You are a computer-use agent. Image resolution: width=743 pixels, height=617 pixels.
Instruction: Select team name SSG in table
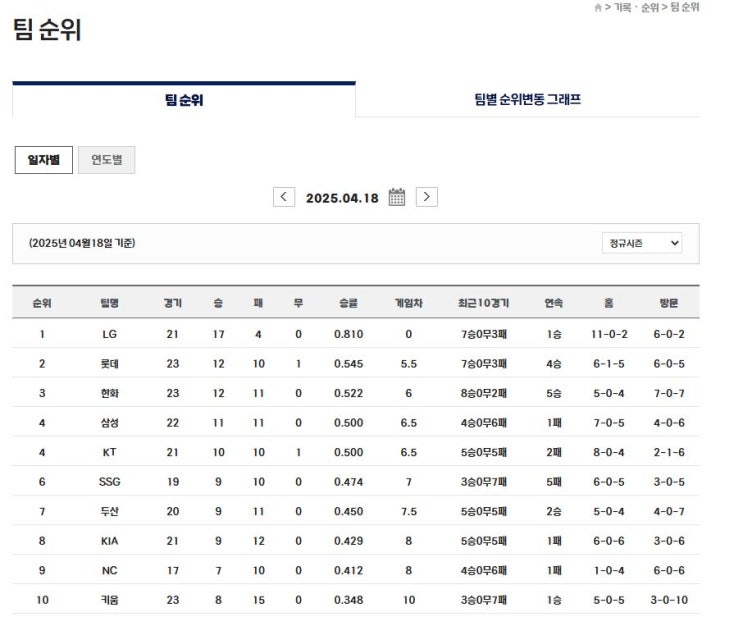click(x=109, y=482)
